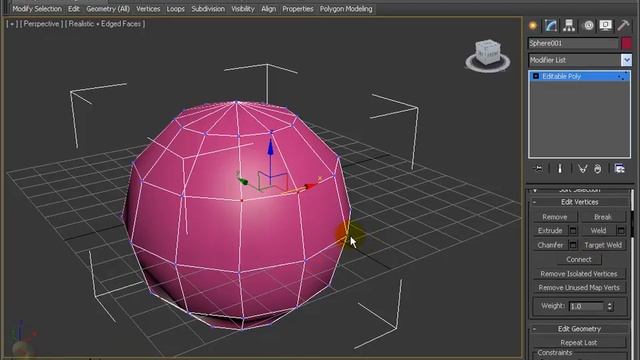Click Remove Isolated Vertices button
This screenshot has width=640, height=360.
tap(579, 273)
